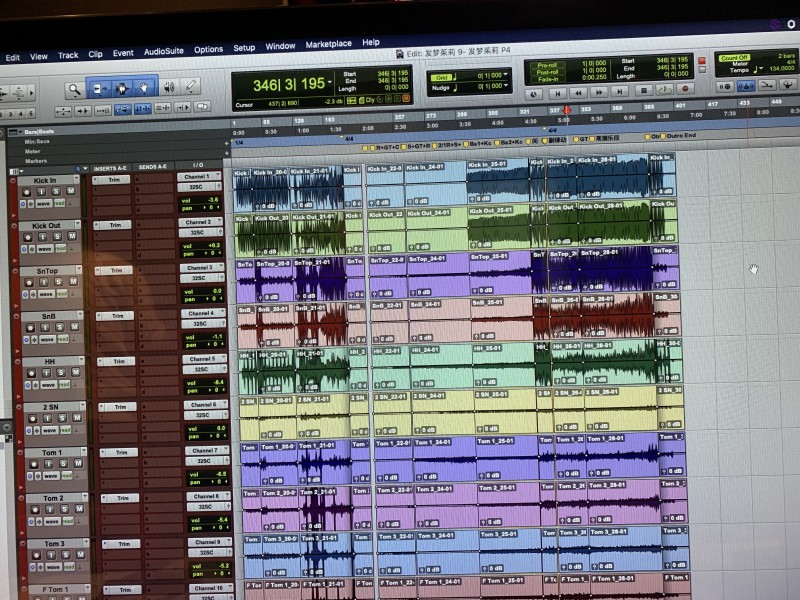Click the Trim insert on SnB track
The width and height of the screenshot is (800, 600).
116,316
